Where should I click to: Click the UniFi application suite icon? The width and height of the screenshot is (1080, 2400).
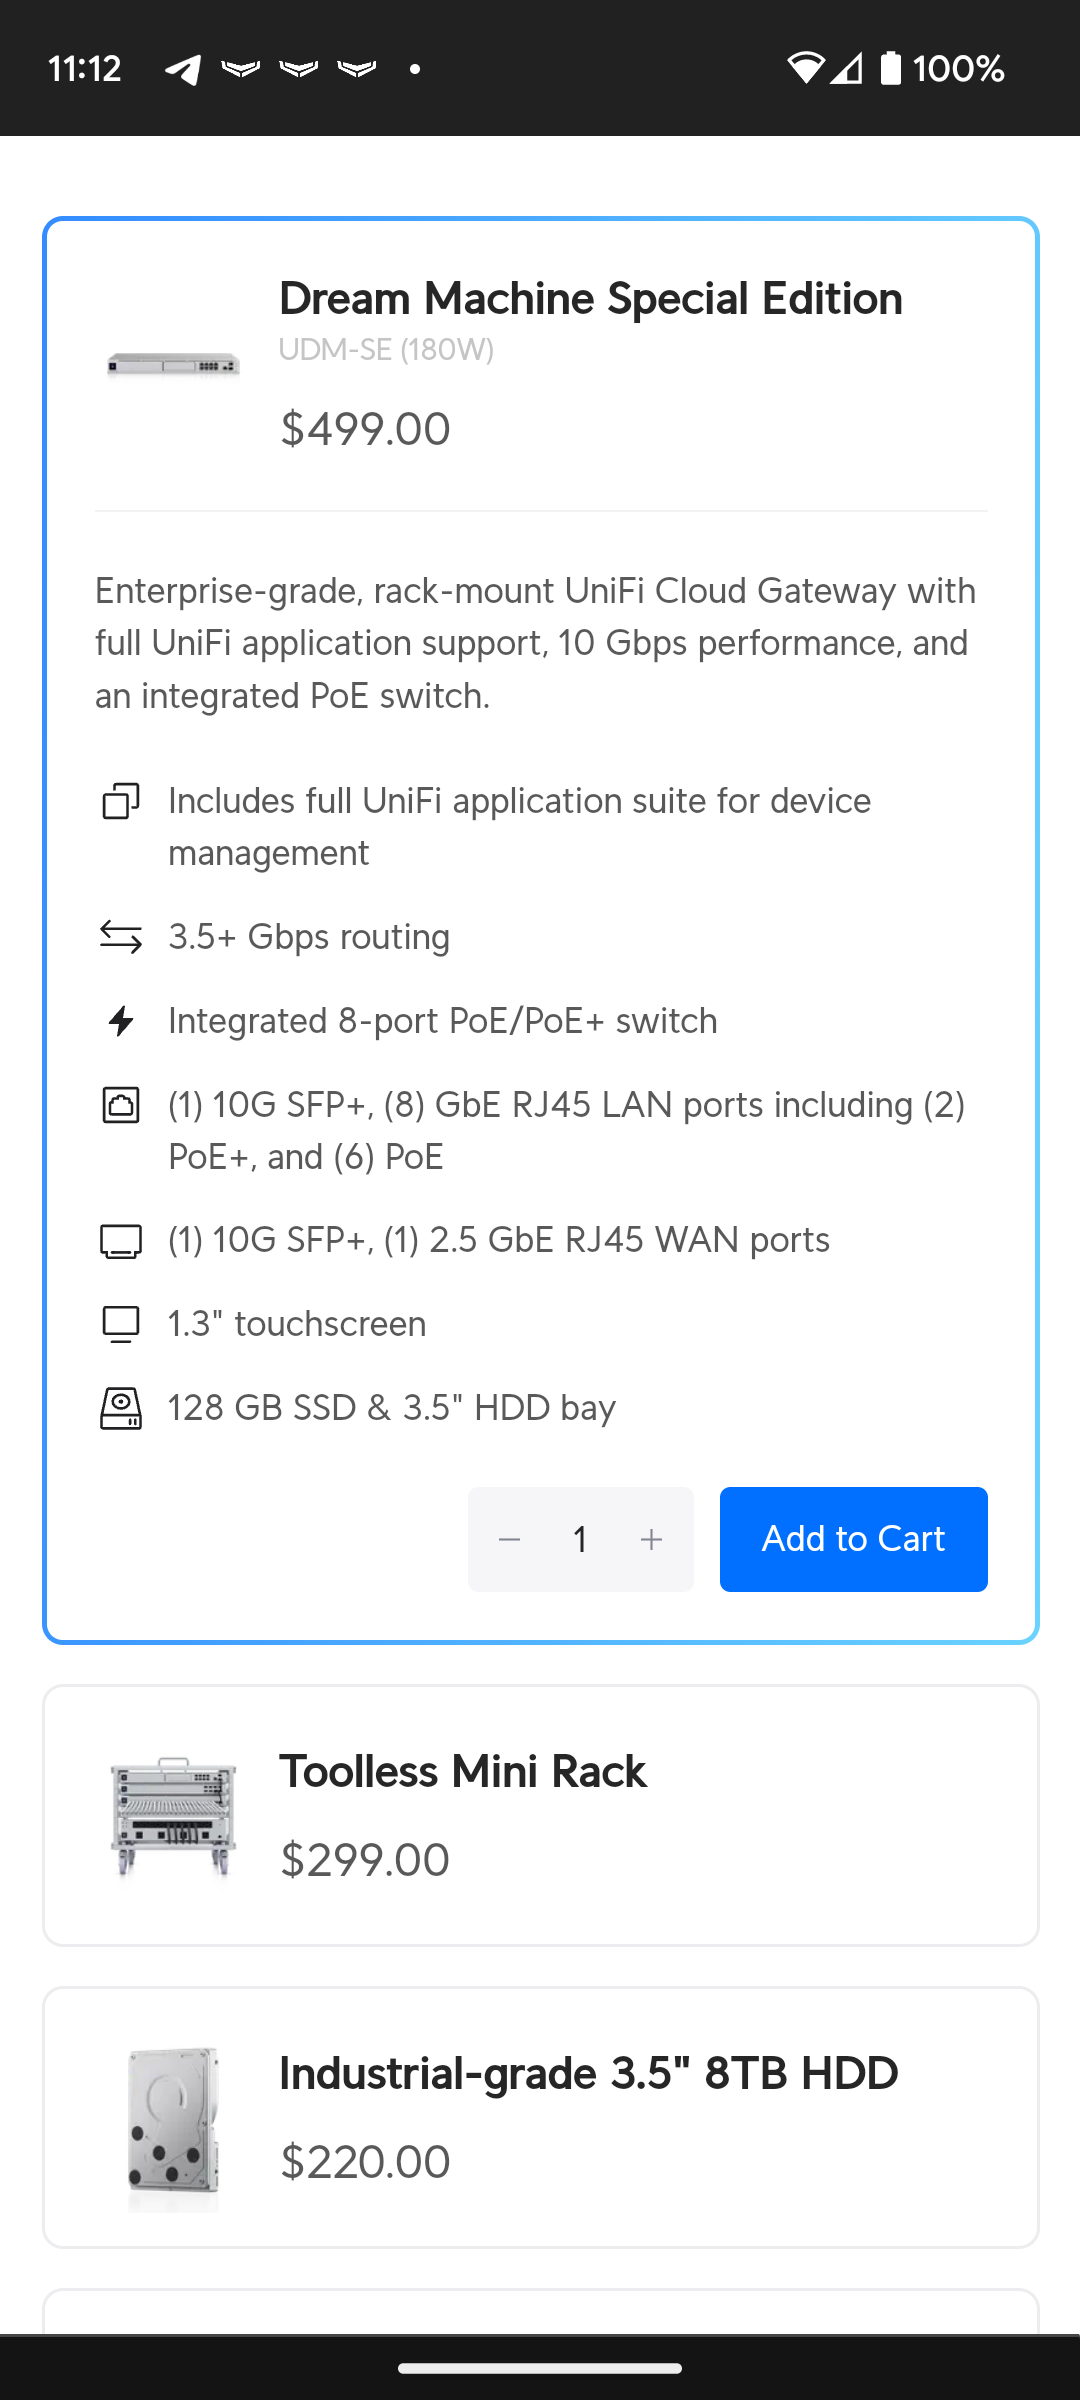(x=121, y=801)
